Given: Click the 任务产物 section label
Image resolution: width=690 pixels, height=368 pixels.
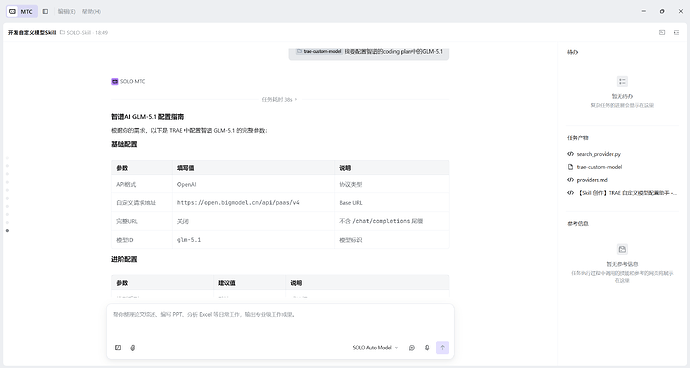Looking at the screenshot, I should click(x=578, y=138).
